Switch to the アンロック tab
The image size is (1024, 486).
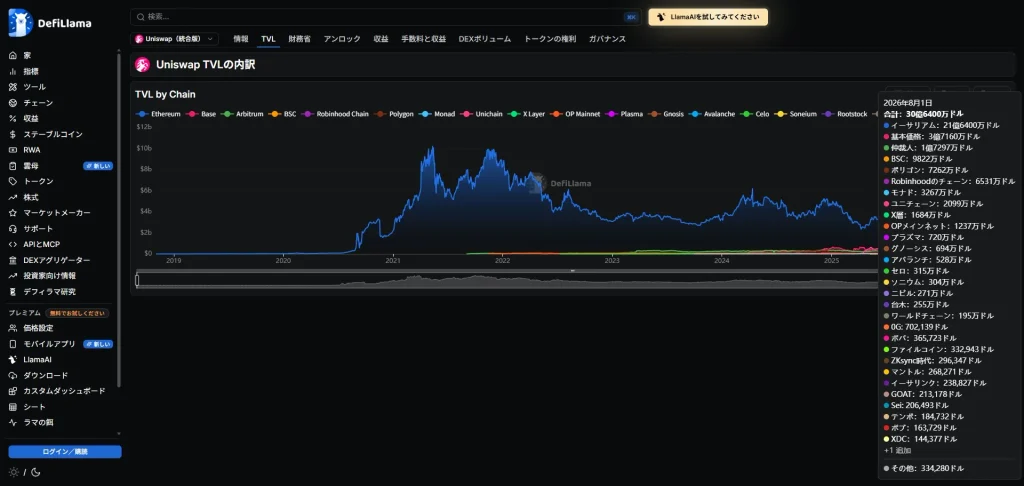(342, 39)
